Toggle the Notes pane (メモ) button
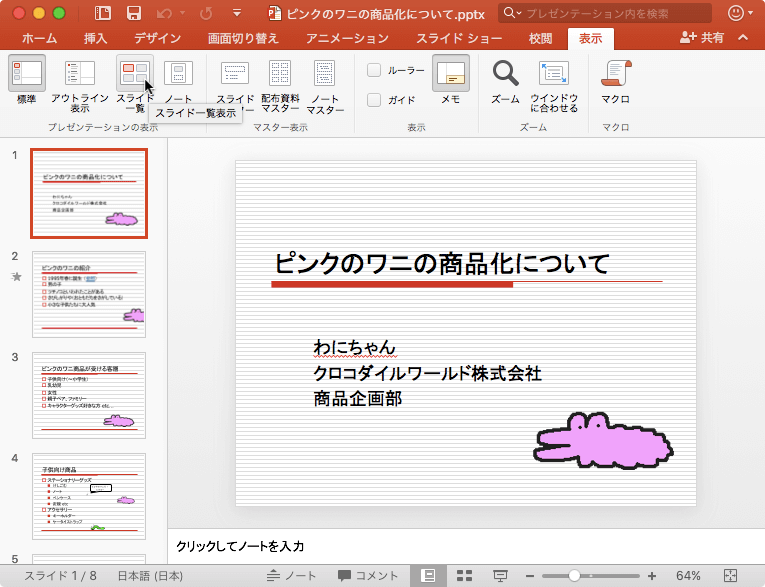This screenshot has width=765, height=587. pyautogui.click(x=451, y=80)
